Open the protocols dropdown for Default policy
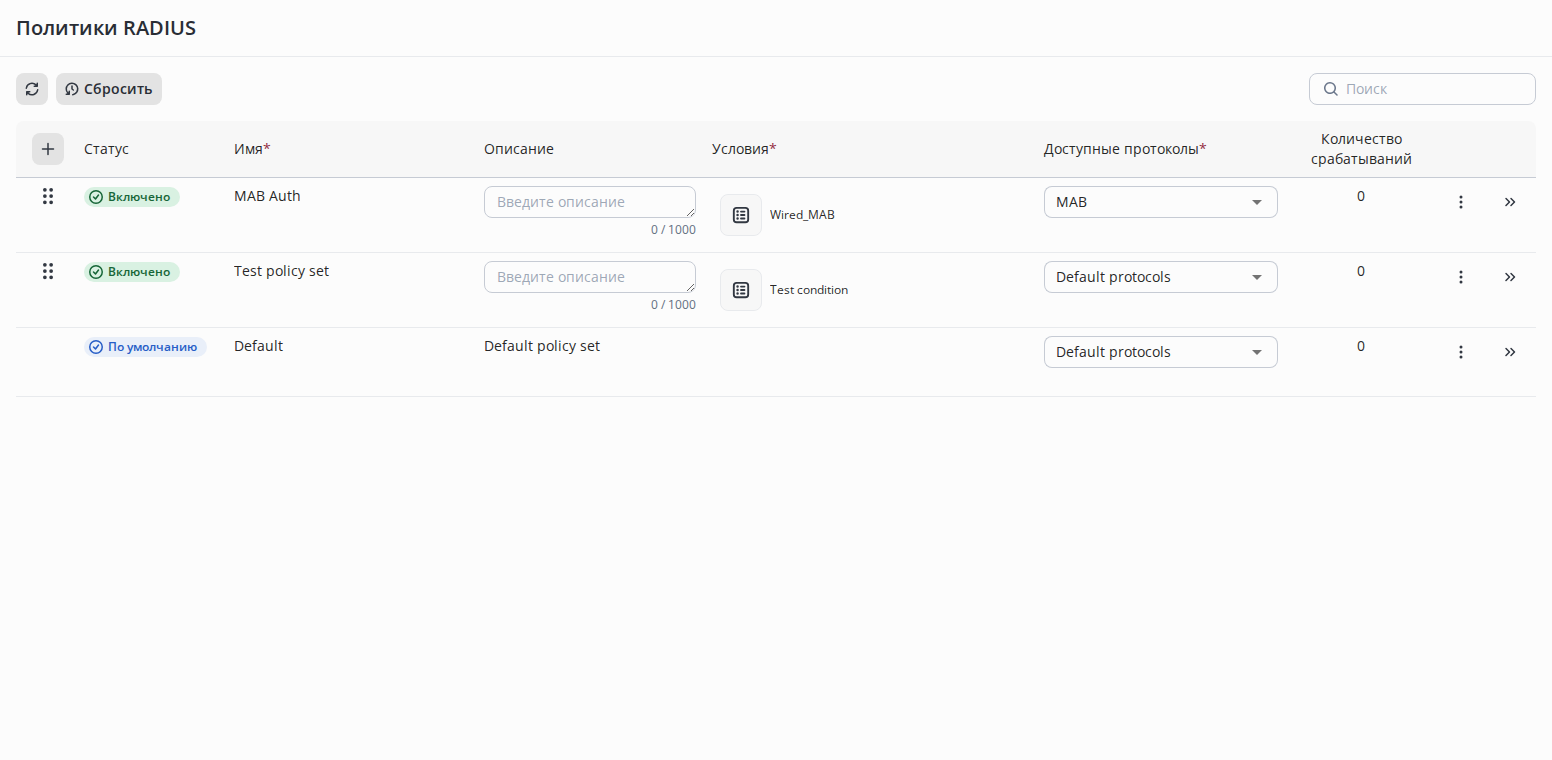1552x760 pixels. [x=1160, y=352]
